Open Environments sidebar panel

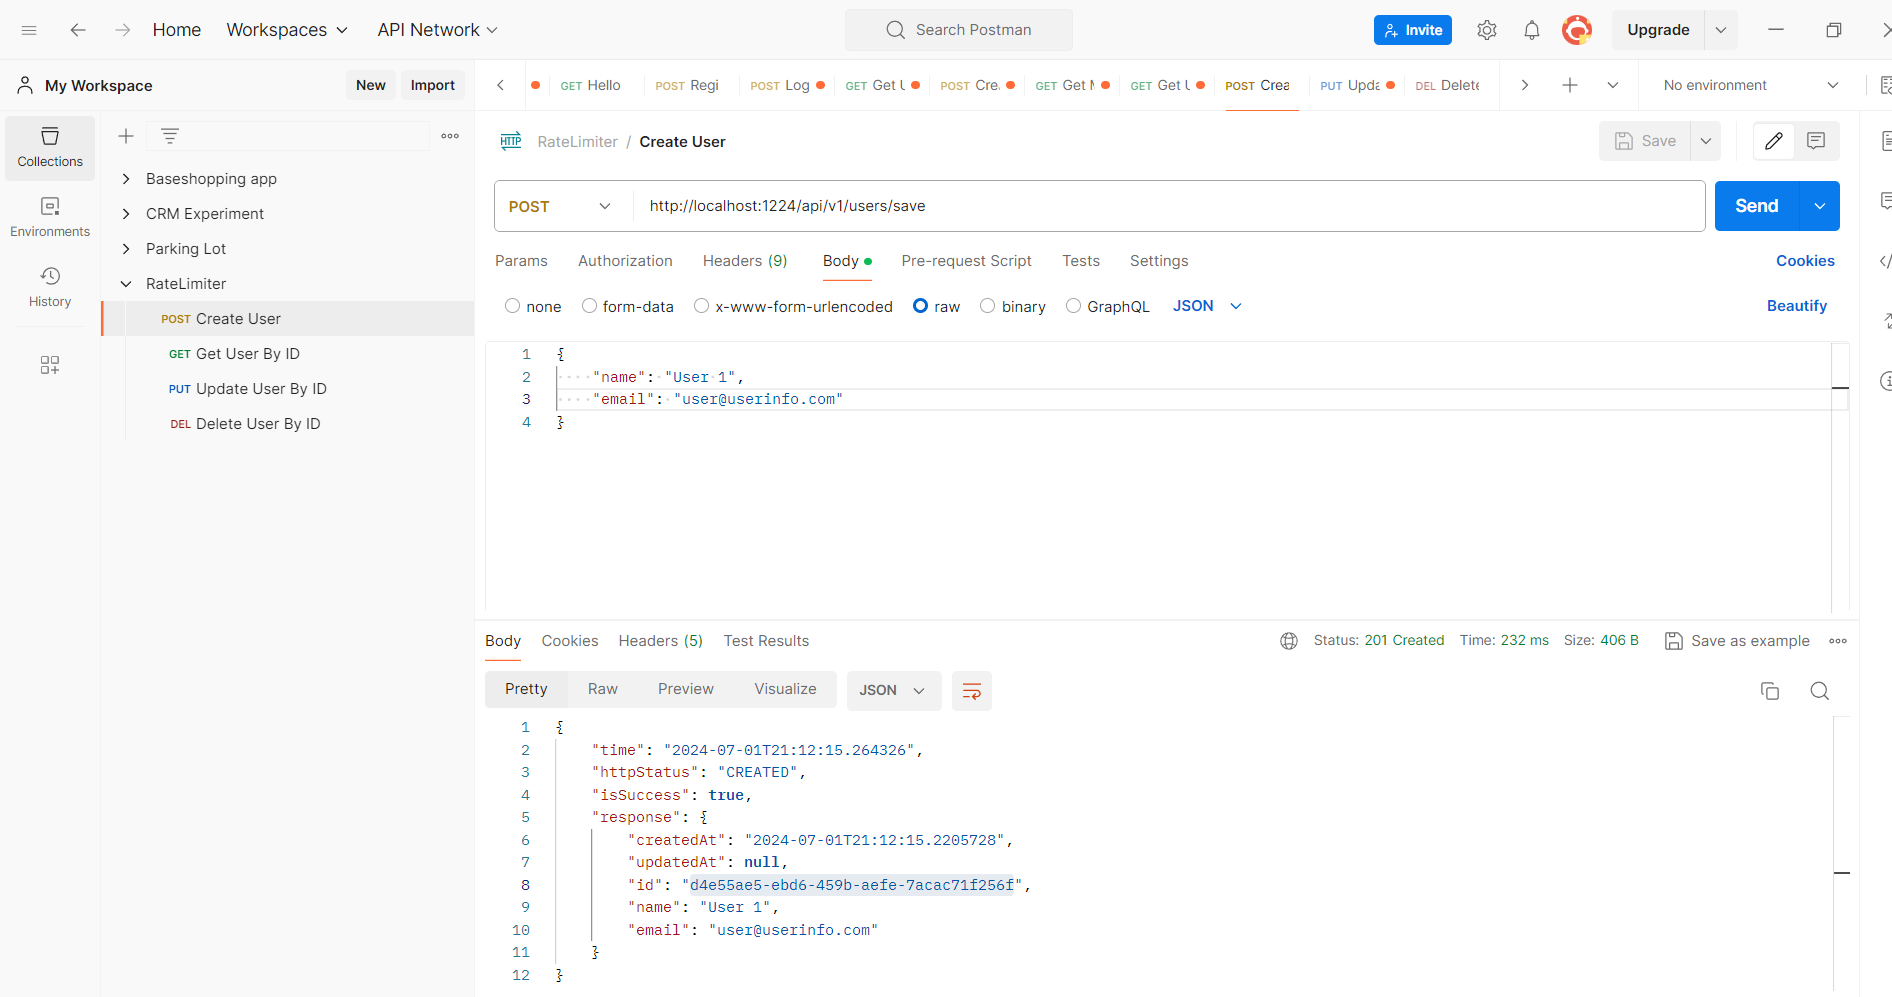click(x=50, y=217)
